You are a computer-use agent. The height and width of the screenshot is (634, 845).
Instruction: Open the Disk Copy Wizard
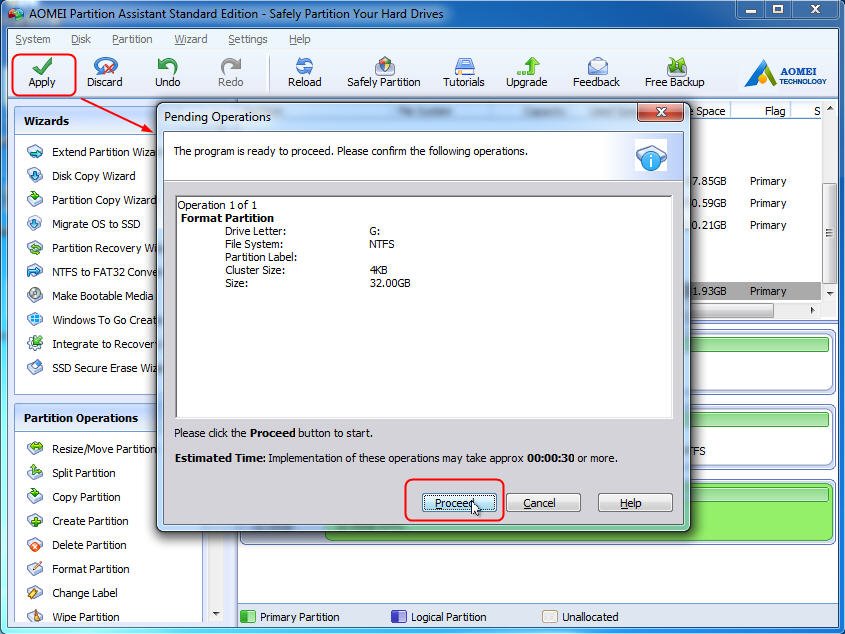click(81, 176)
